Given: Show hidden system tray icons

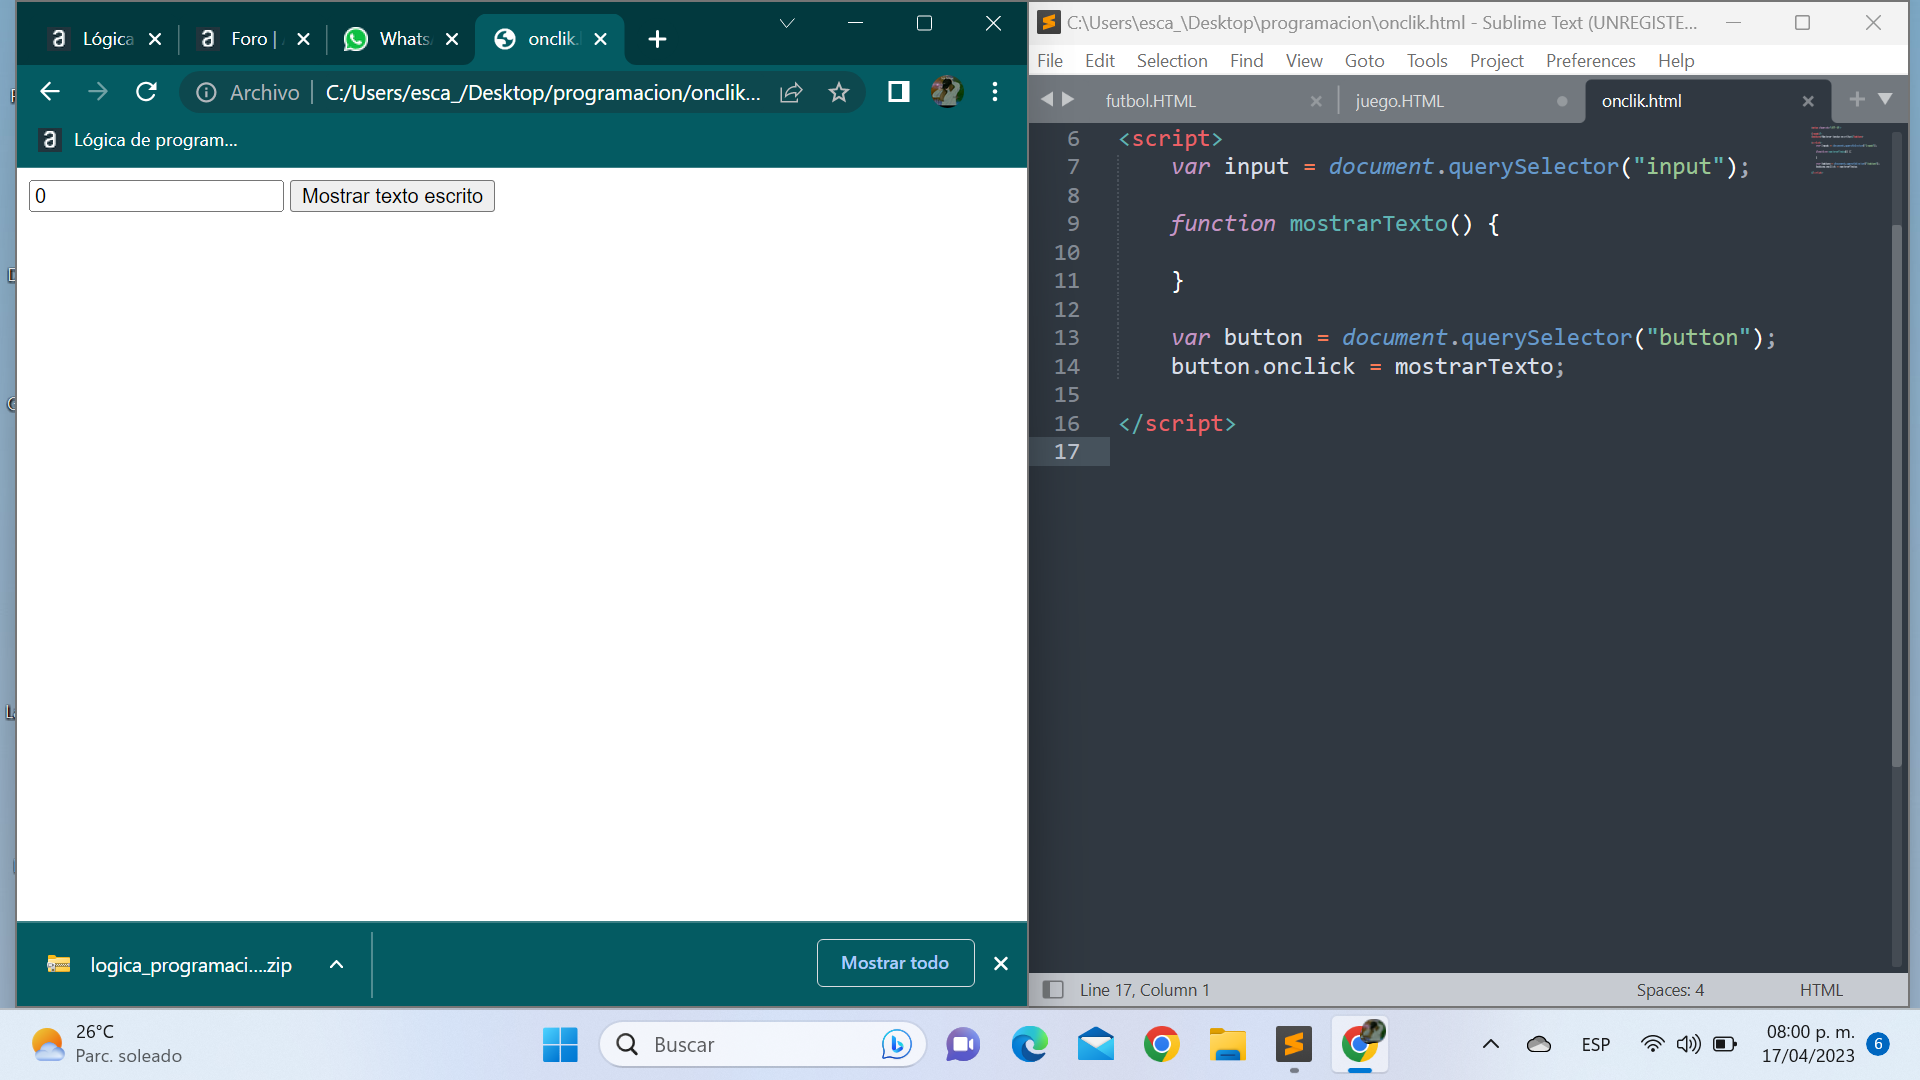Looking at the screenshot, I should pyautogui.click(x=1490, y=1045).
